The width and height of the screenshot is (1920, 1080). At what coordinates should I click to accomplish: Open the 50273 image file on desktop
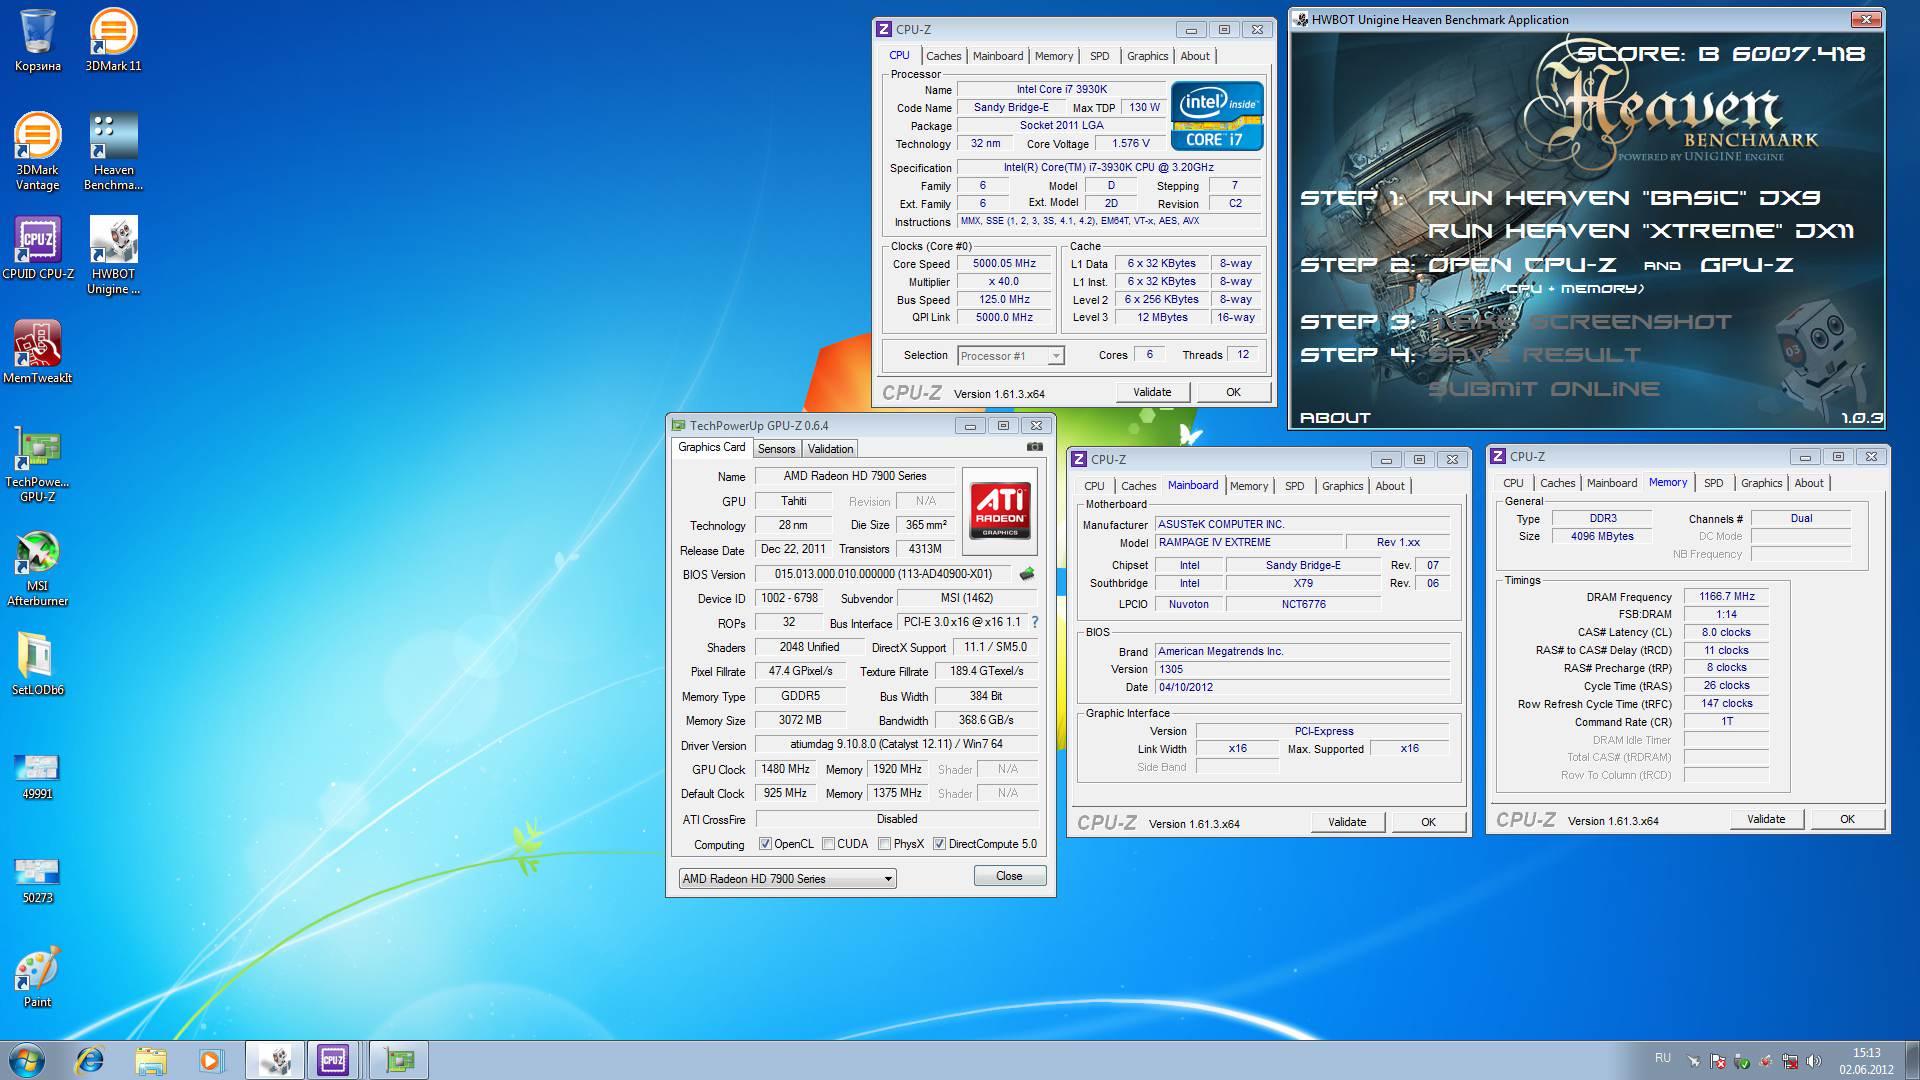pyautogui.click(x=37, y=880)
